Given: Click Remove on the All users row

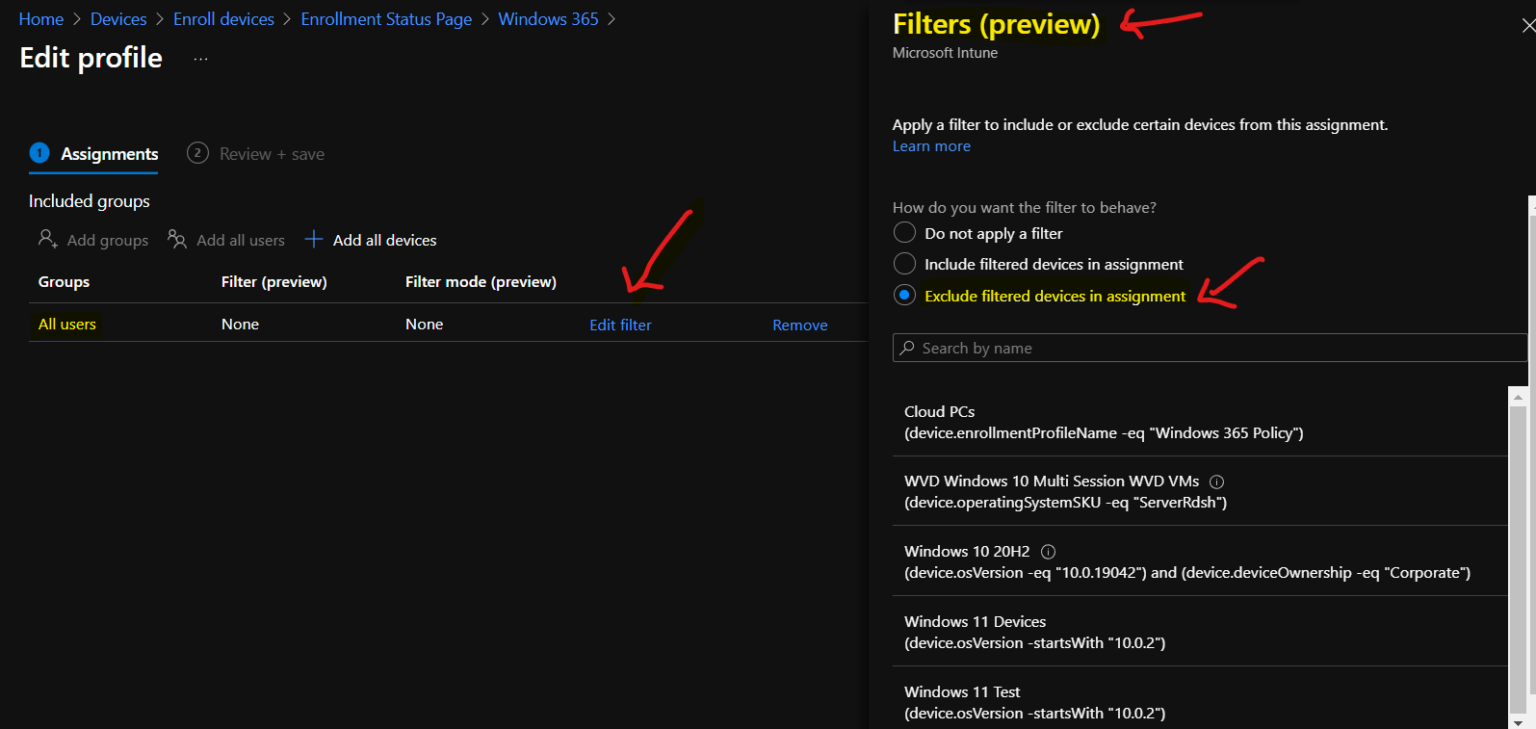Looking at the screenshot, I should 799,324.
